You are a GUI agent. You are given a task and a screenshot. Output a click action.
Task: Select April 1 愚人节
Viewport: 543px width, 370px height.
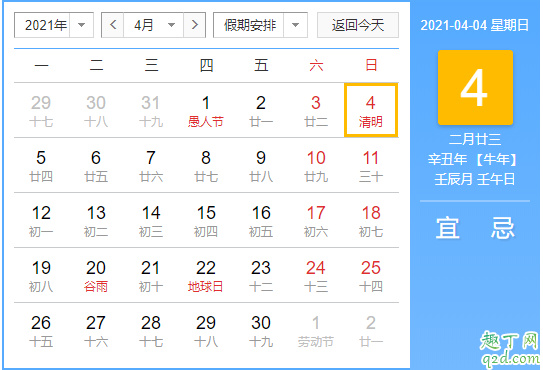206,111
